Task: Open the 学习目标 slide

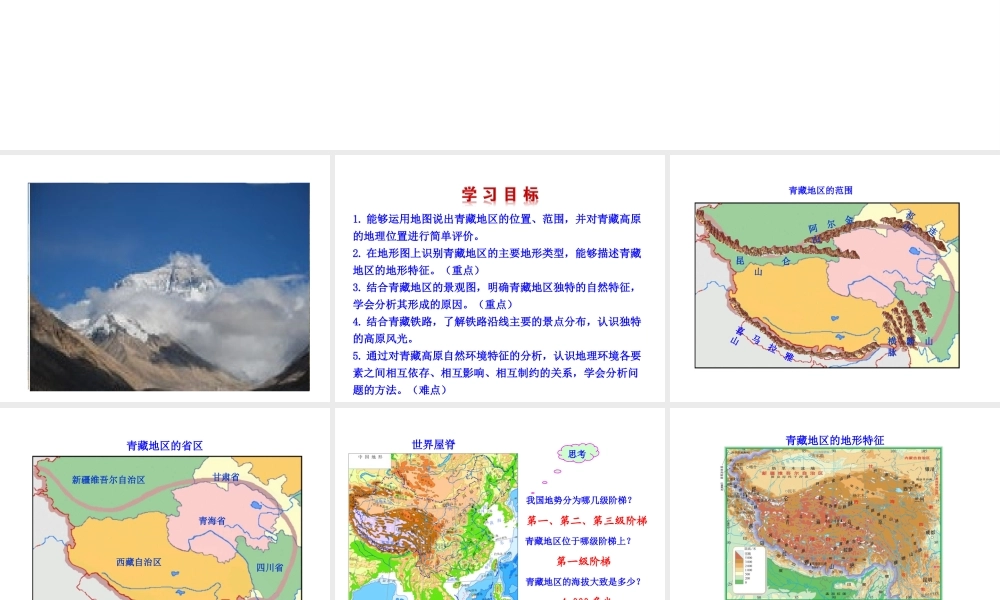Action: [x=499, y=279]
